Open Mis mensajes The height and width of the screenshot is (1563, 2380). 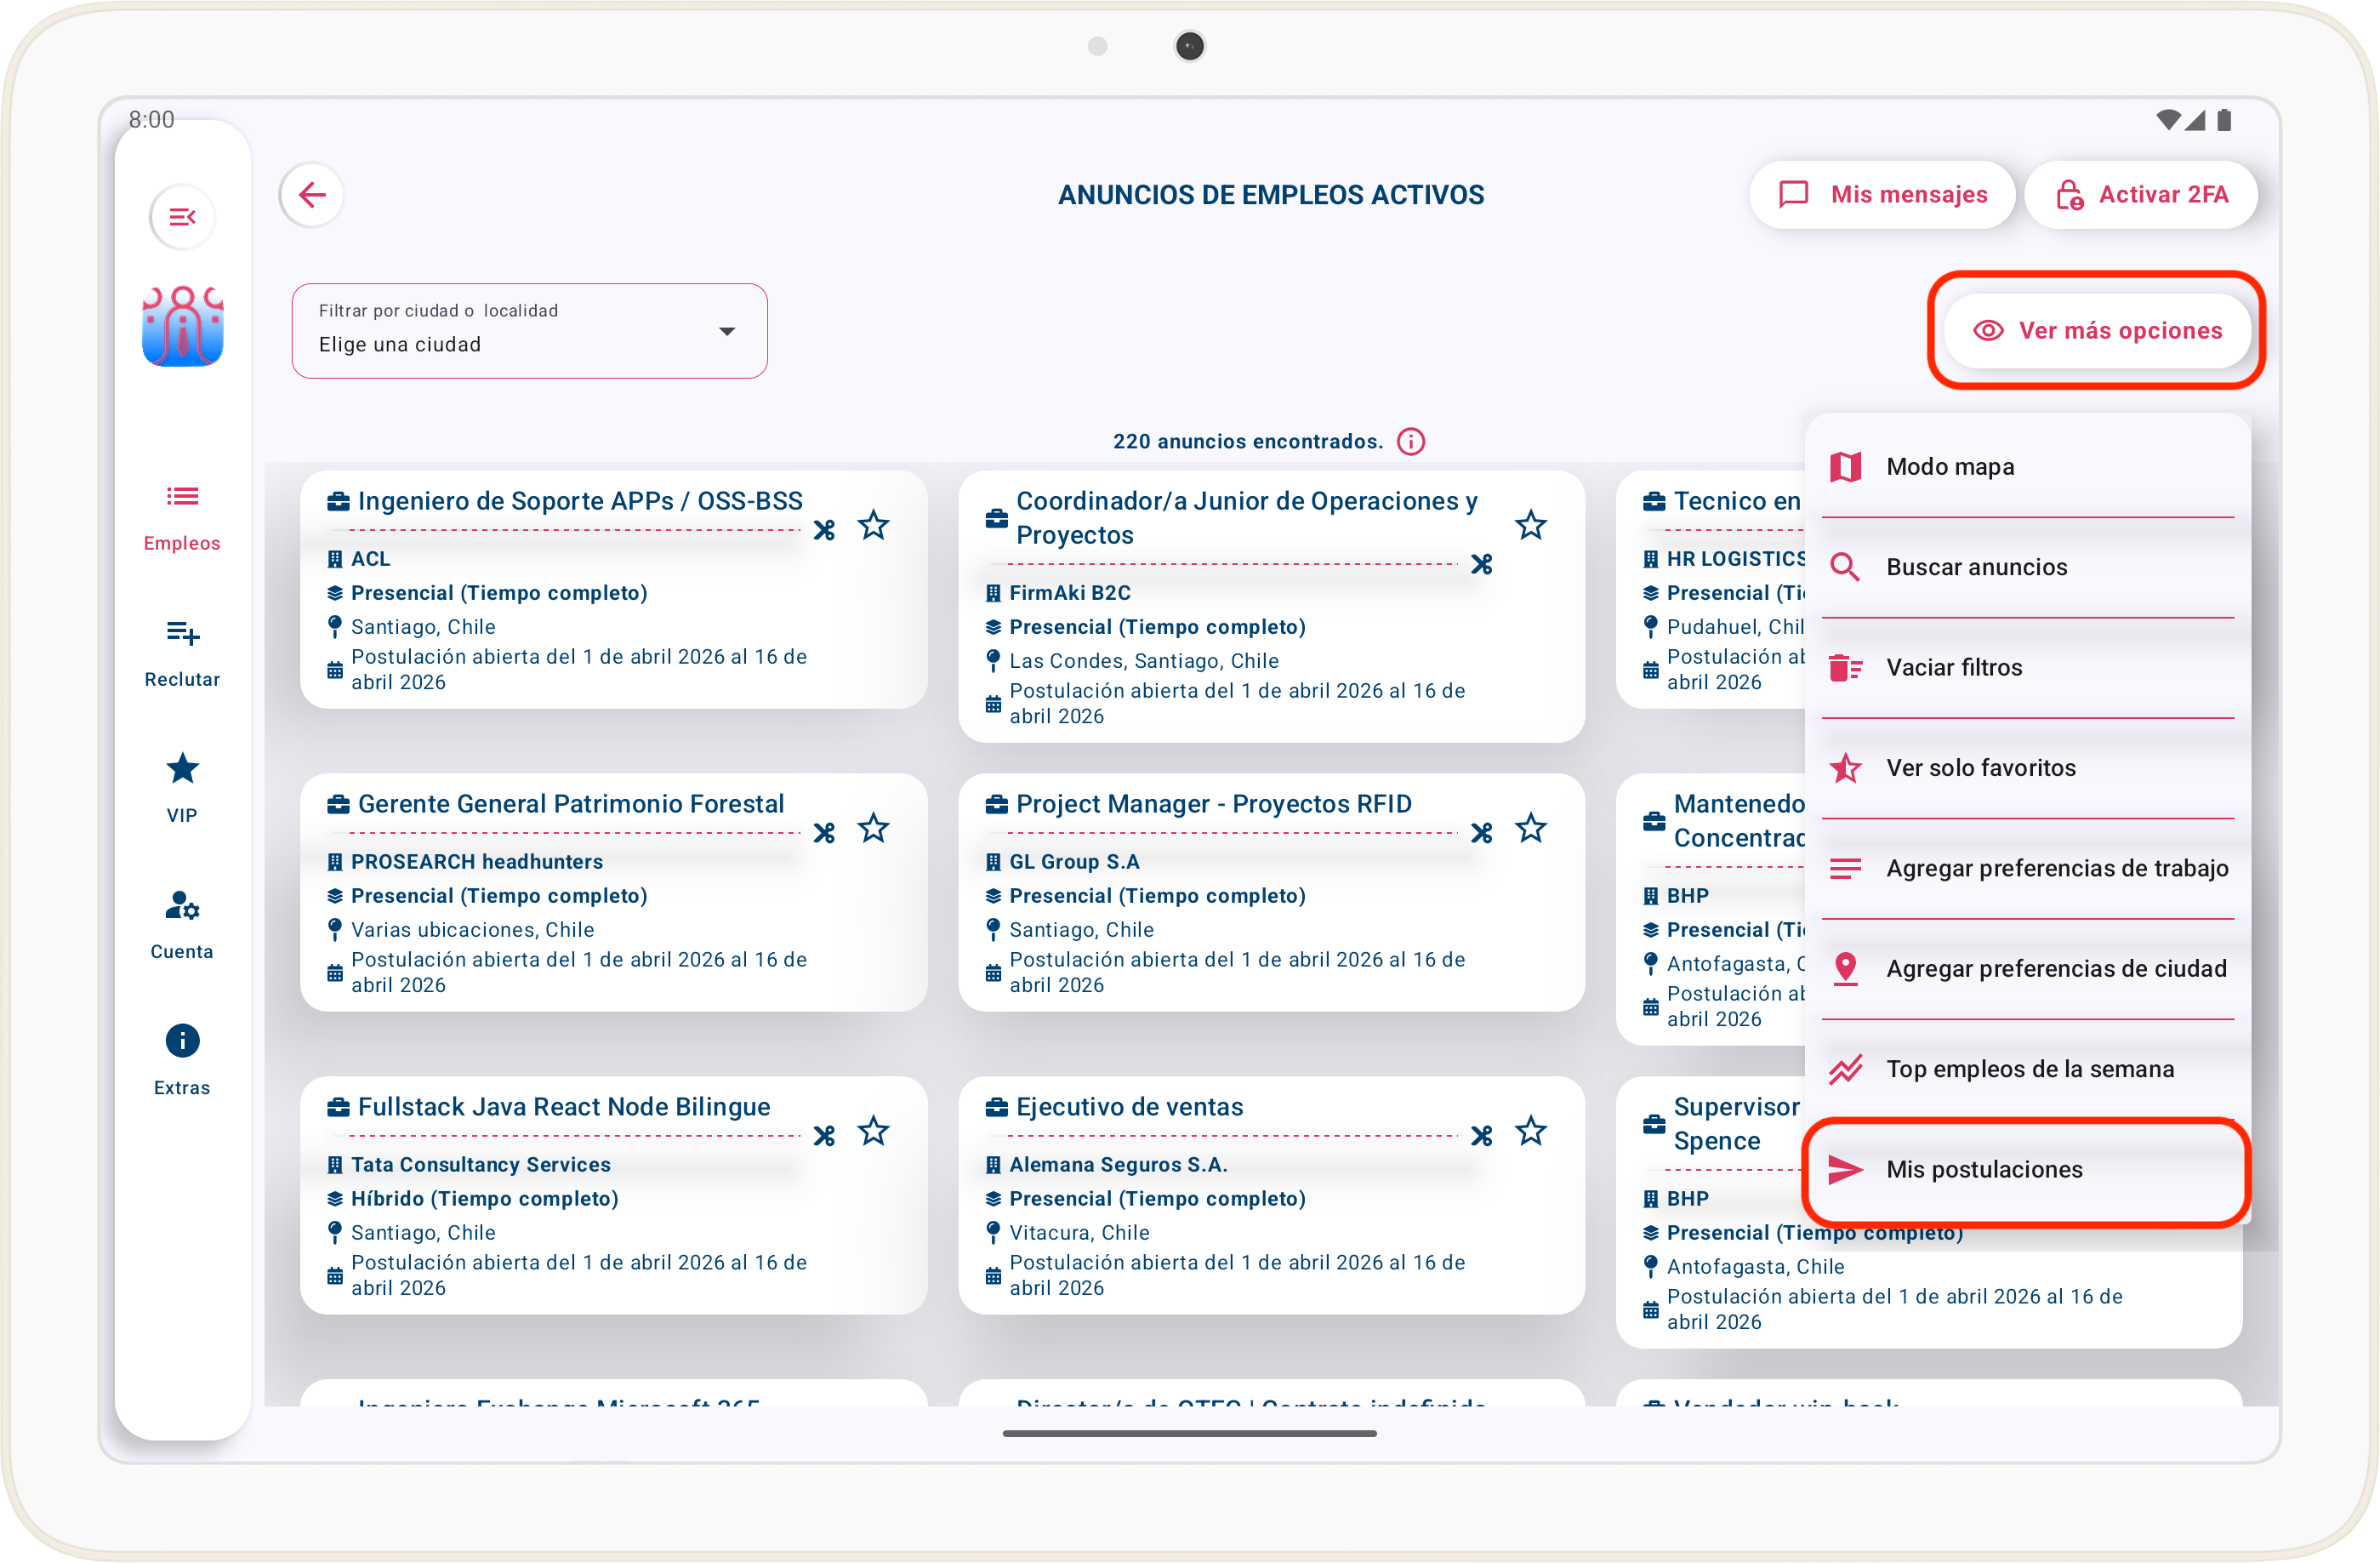click(1882, 195)
